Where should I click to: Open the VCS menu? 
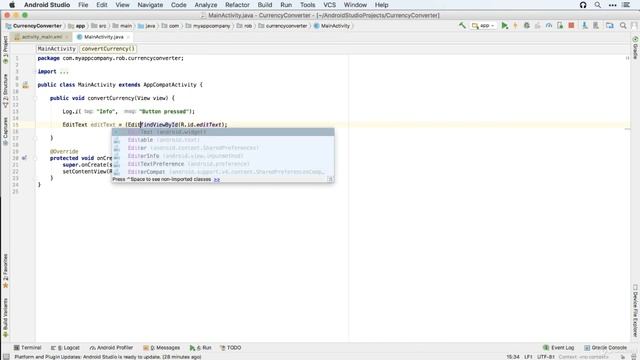coord(329,5)
